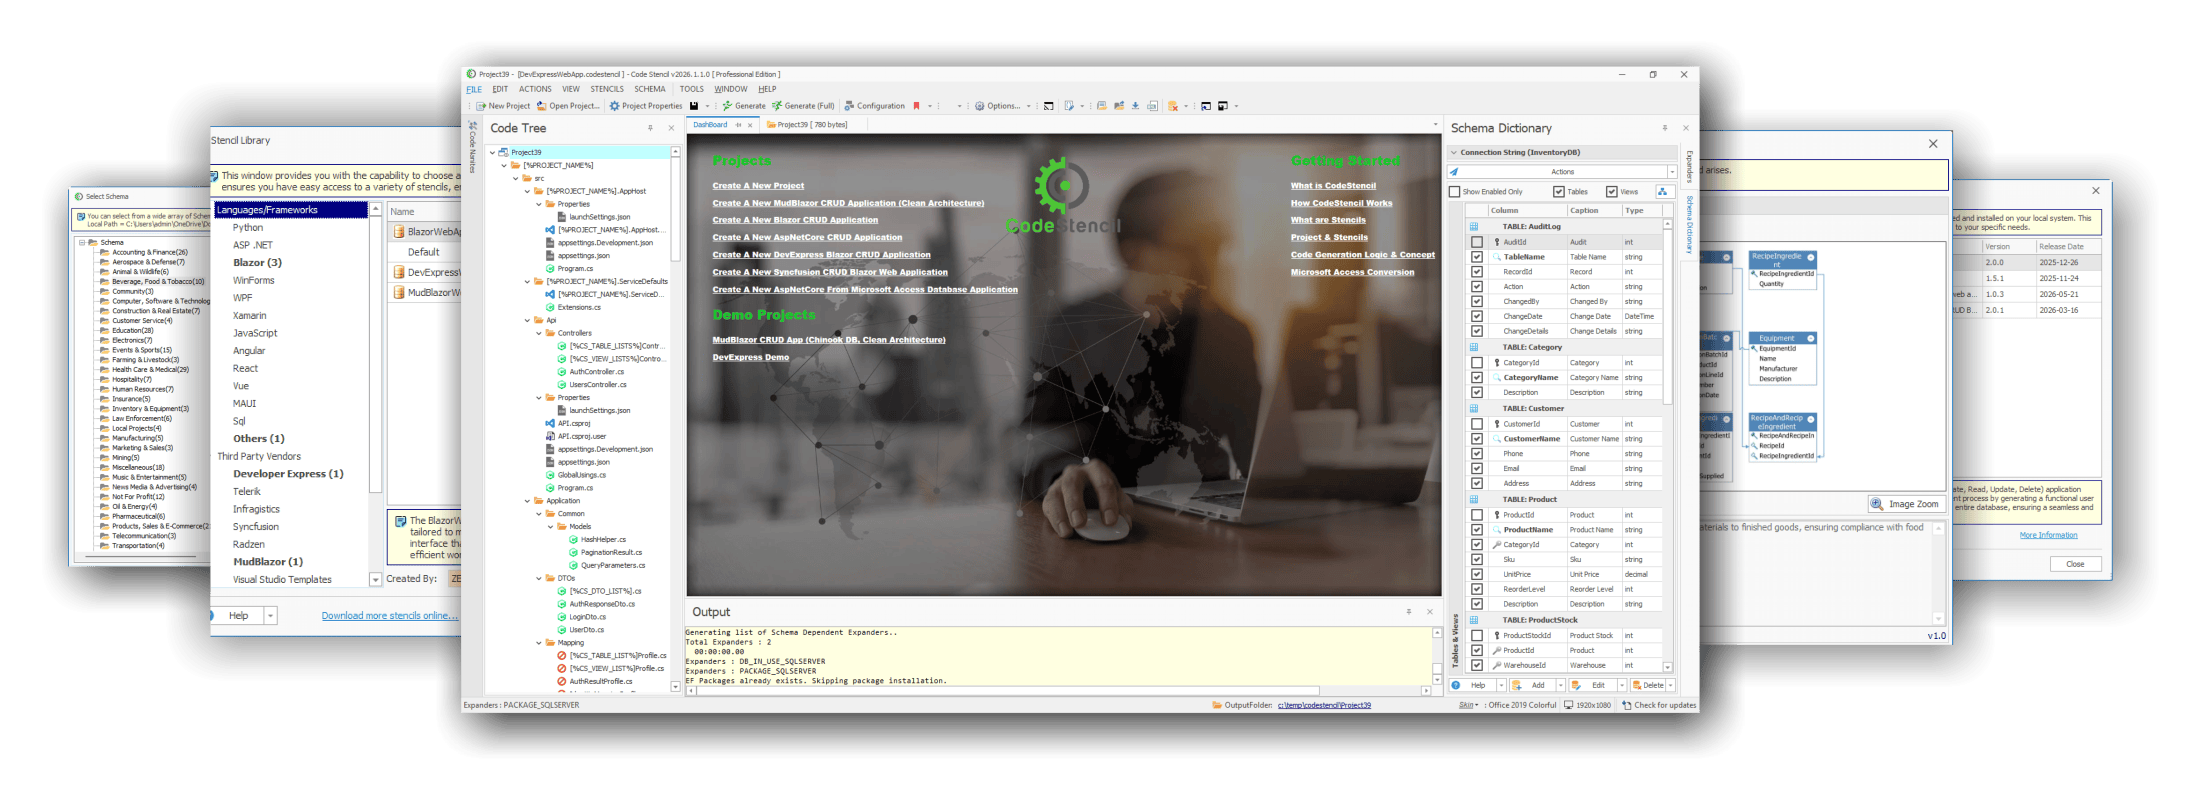Click the Category table grid icon
The width and height of the screenshot is (2203, 800).
[1474, 348]
